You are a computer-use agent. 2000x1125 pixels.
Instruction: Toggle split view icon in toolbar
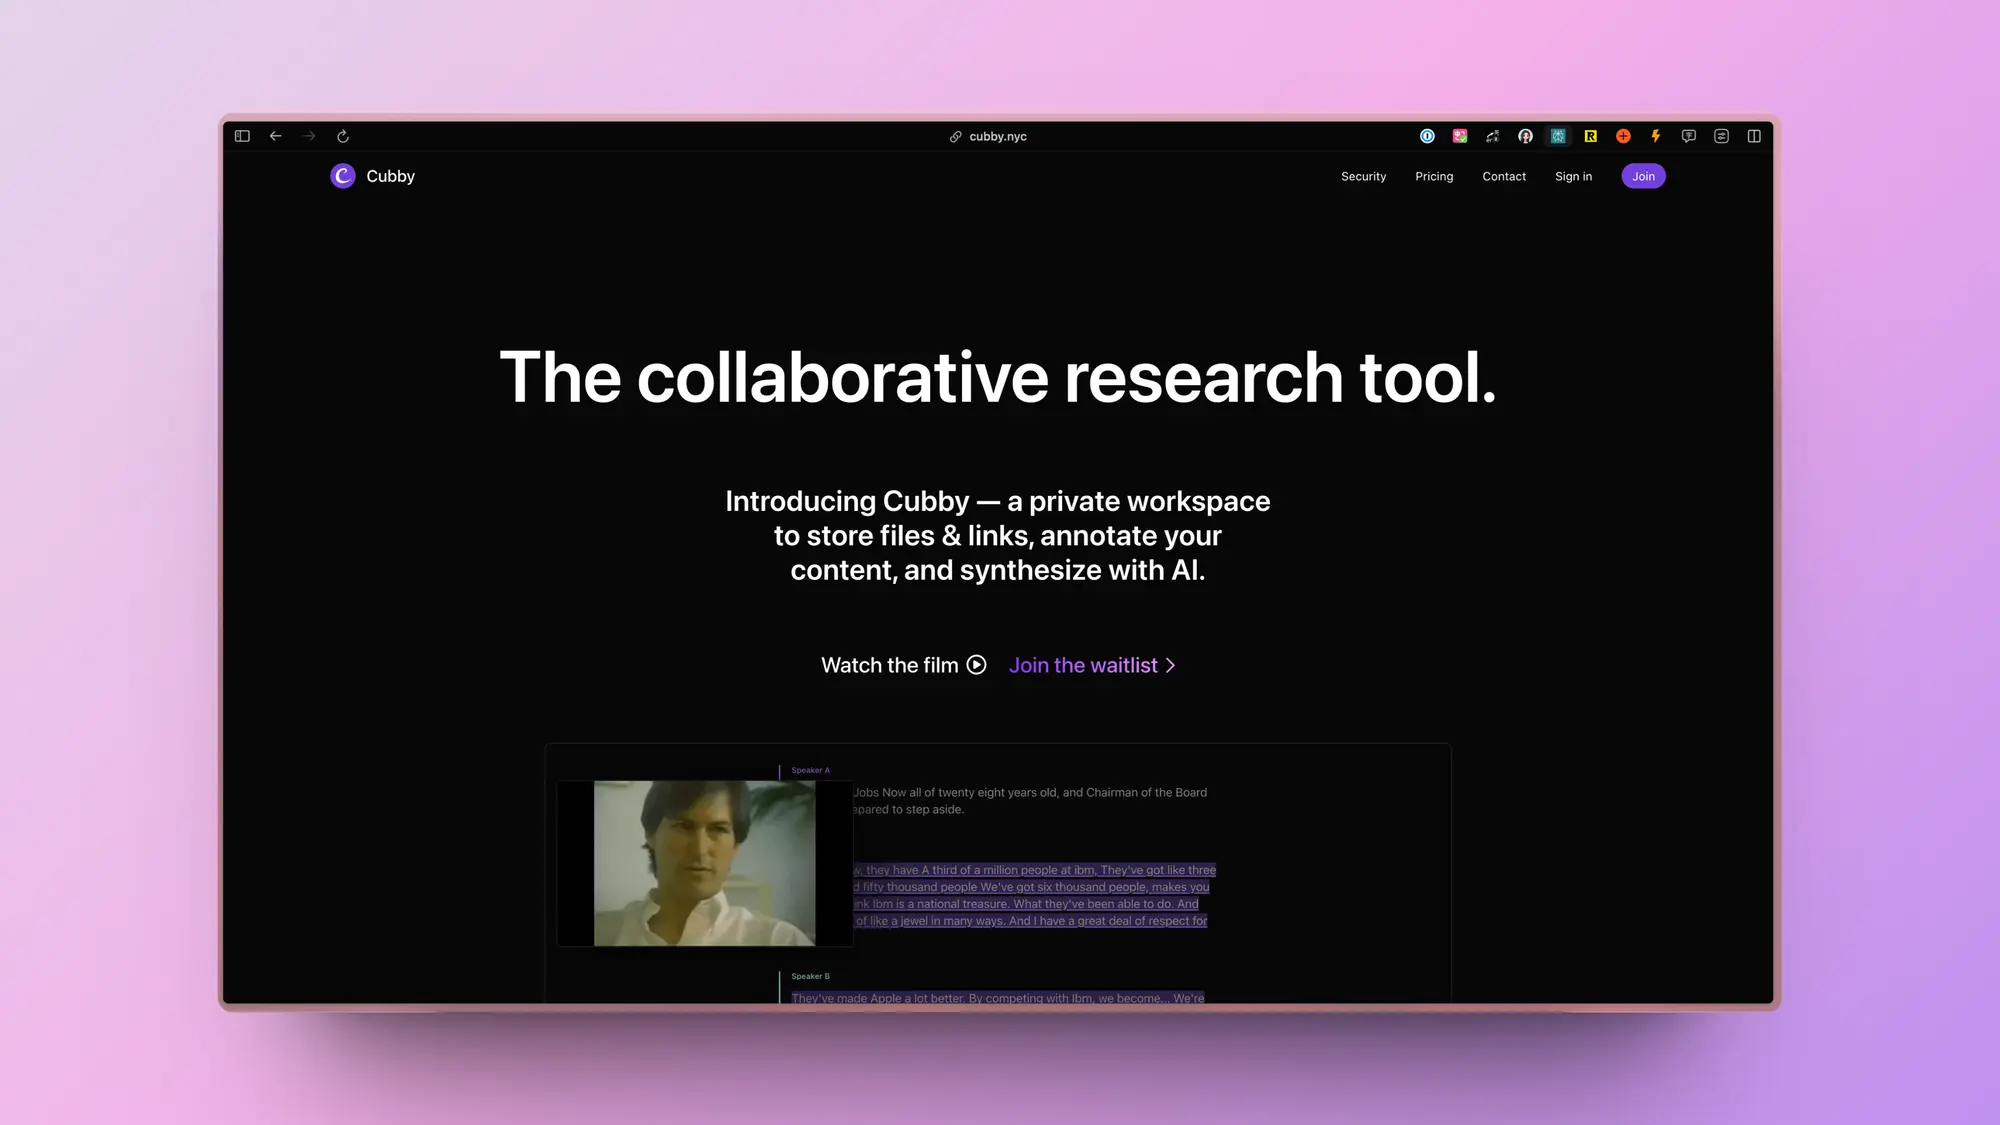1754,136
